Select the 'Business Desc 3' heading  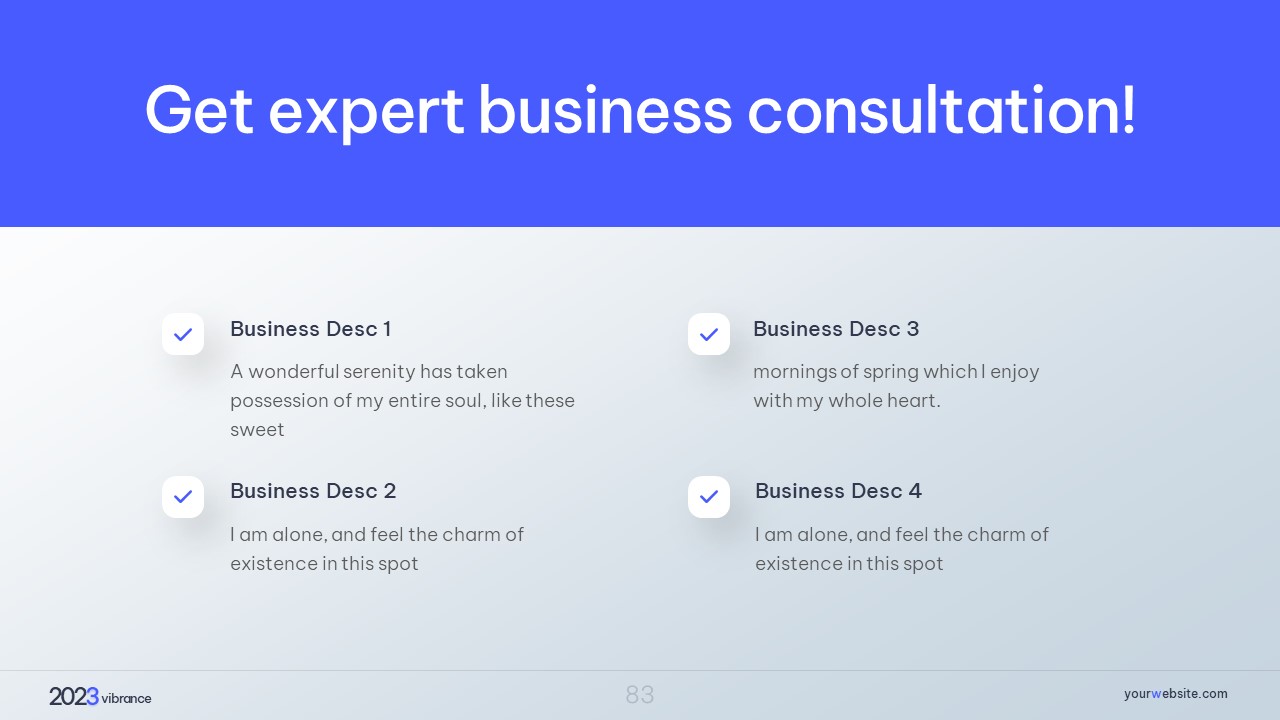click(835, 329)
